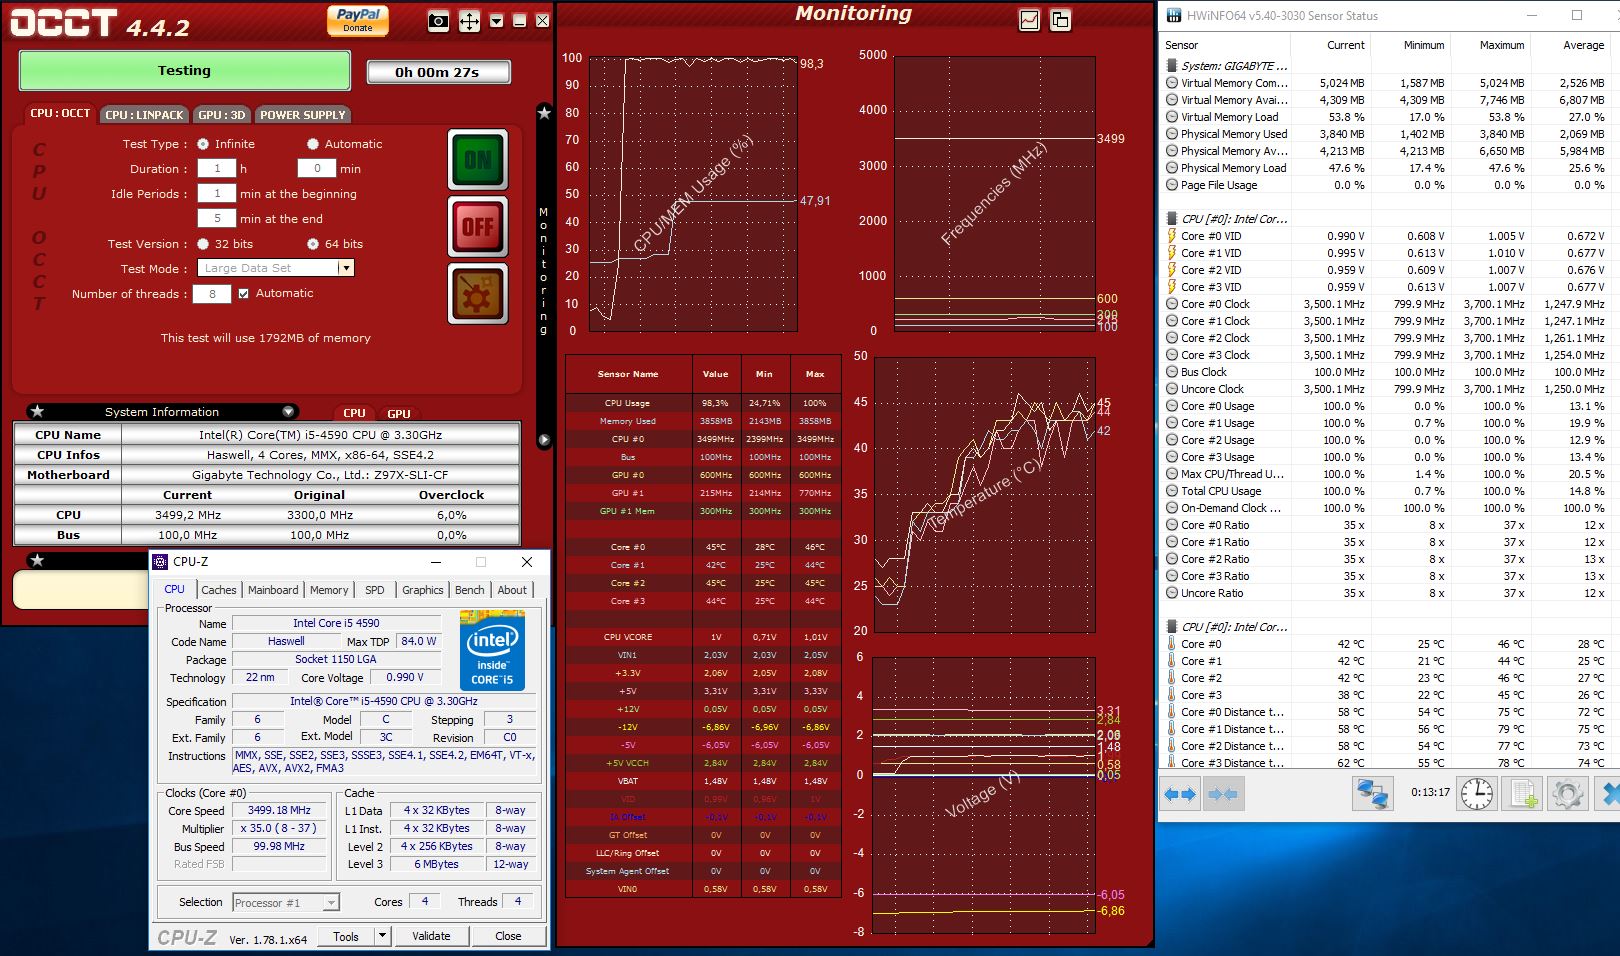Click the Monitoring window layout icon
This screenshot has height=956, width=1620.
pyautogui.click(x=1060, y=20)
